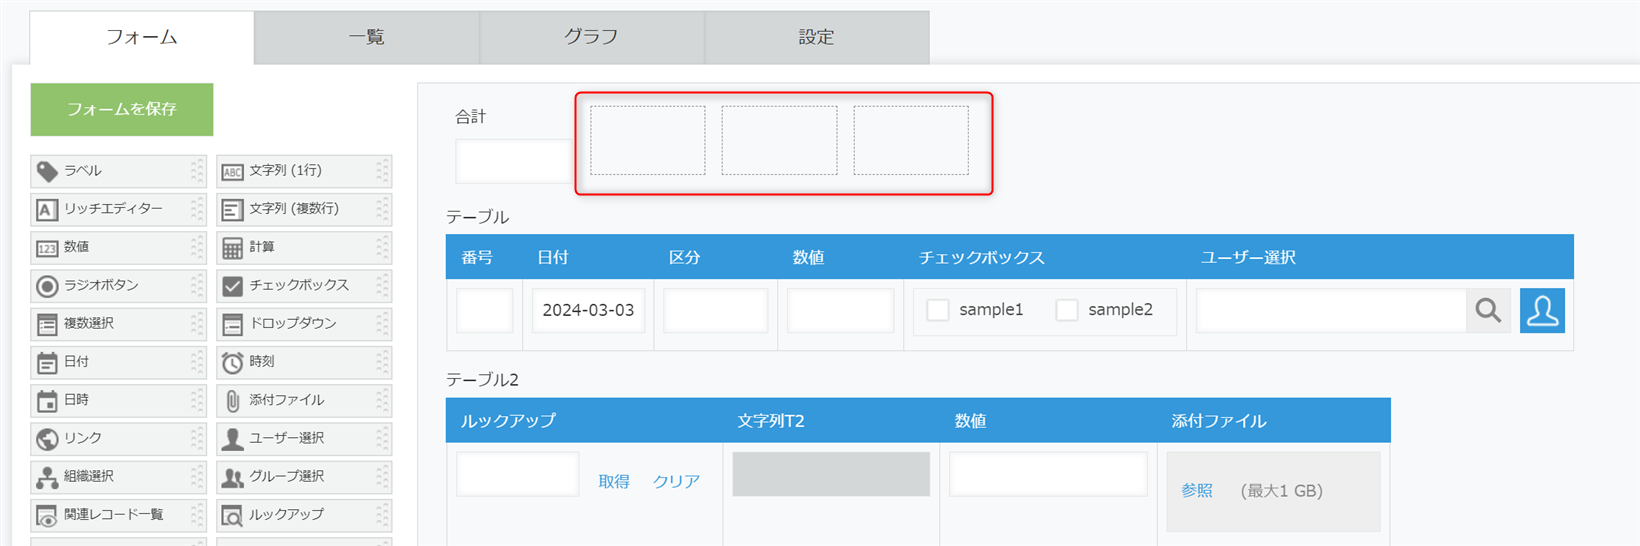Select the 文字列 (複数行) field icon
The width and height of the screenshot is (1640, 546).
pos(232,210)
